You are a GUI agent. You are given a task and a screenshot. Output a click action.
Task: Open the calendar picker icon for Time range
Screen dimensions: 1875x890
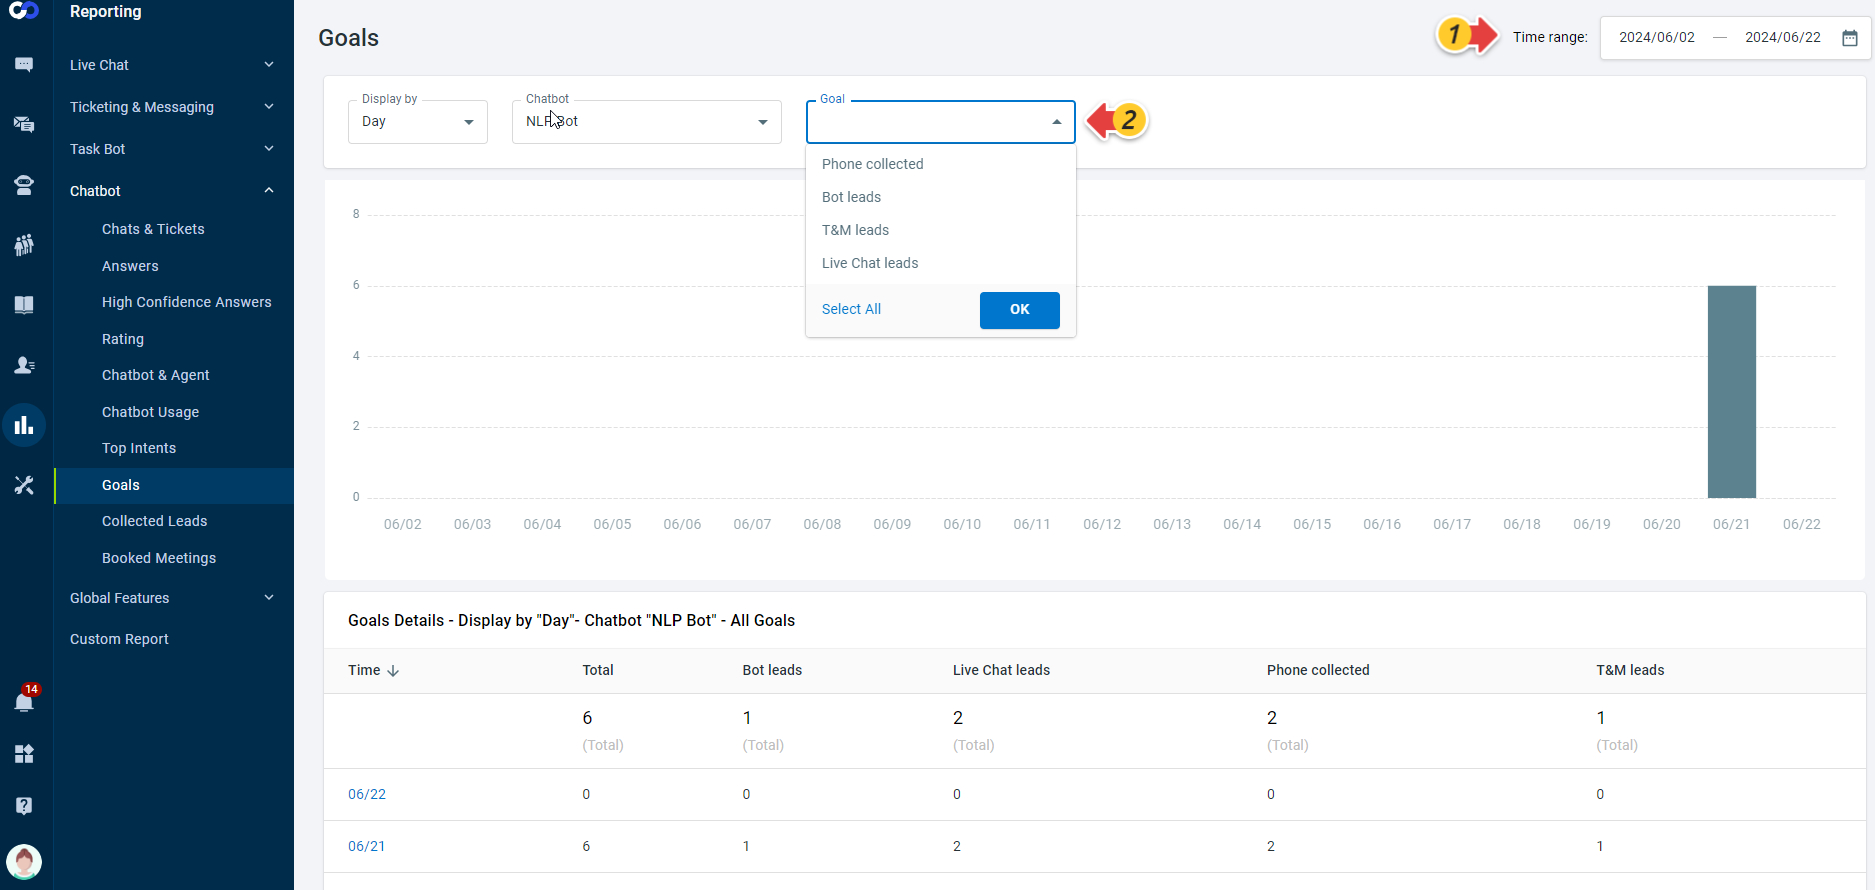click(1850, 38)
